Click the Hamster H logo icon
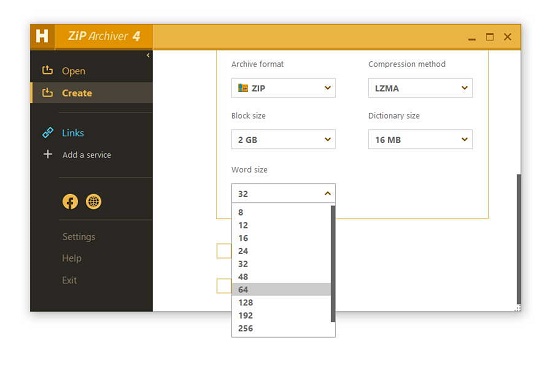550x370 pixels. [42, 36]
